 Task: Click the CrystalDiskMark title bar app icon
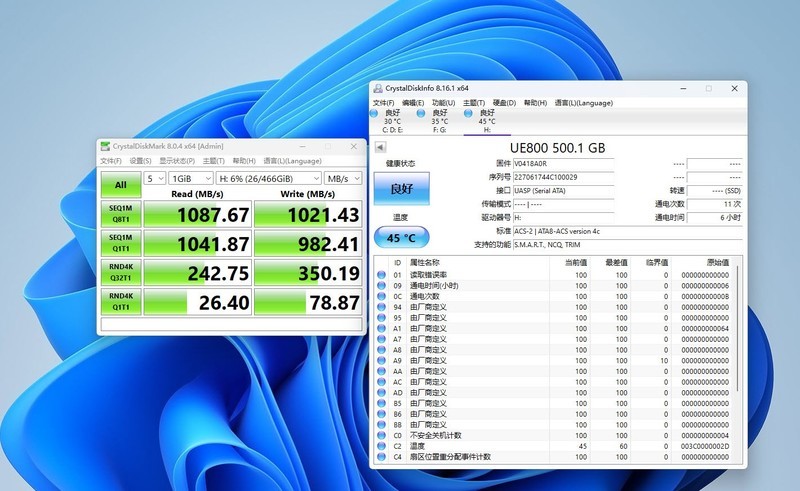tap(105, 146)
